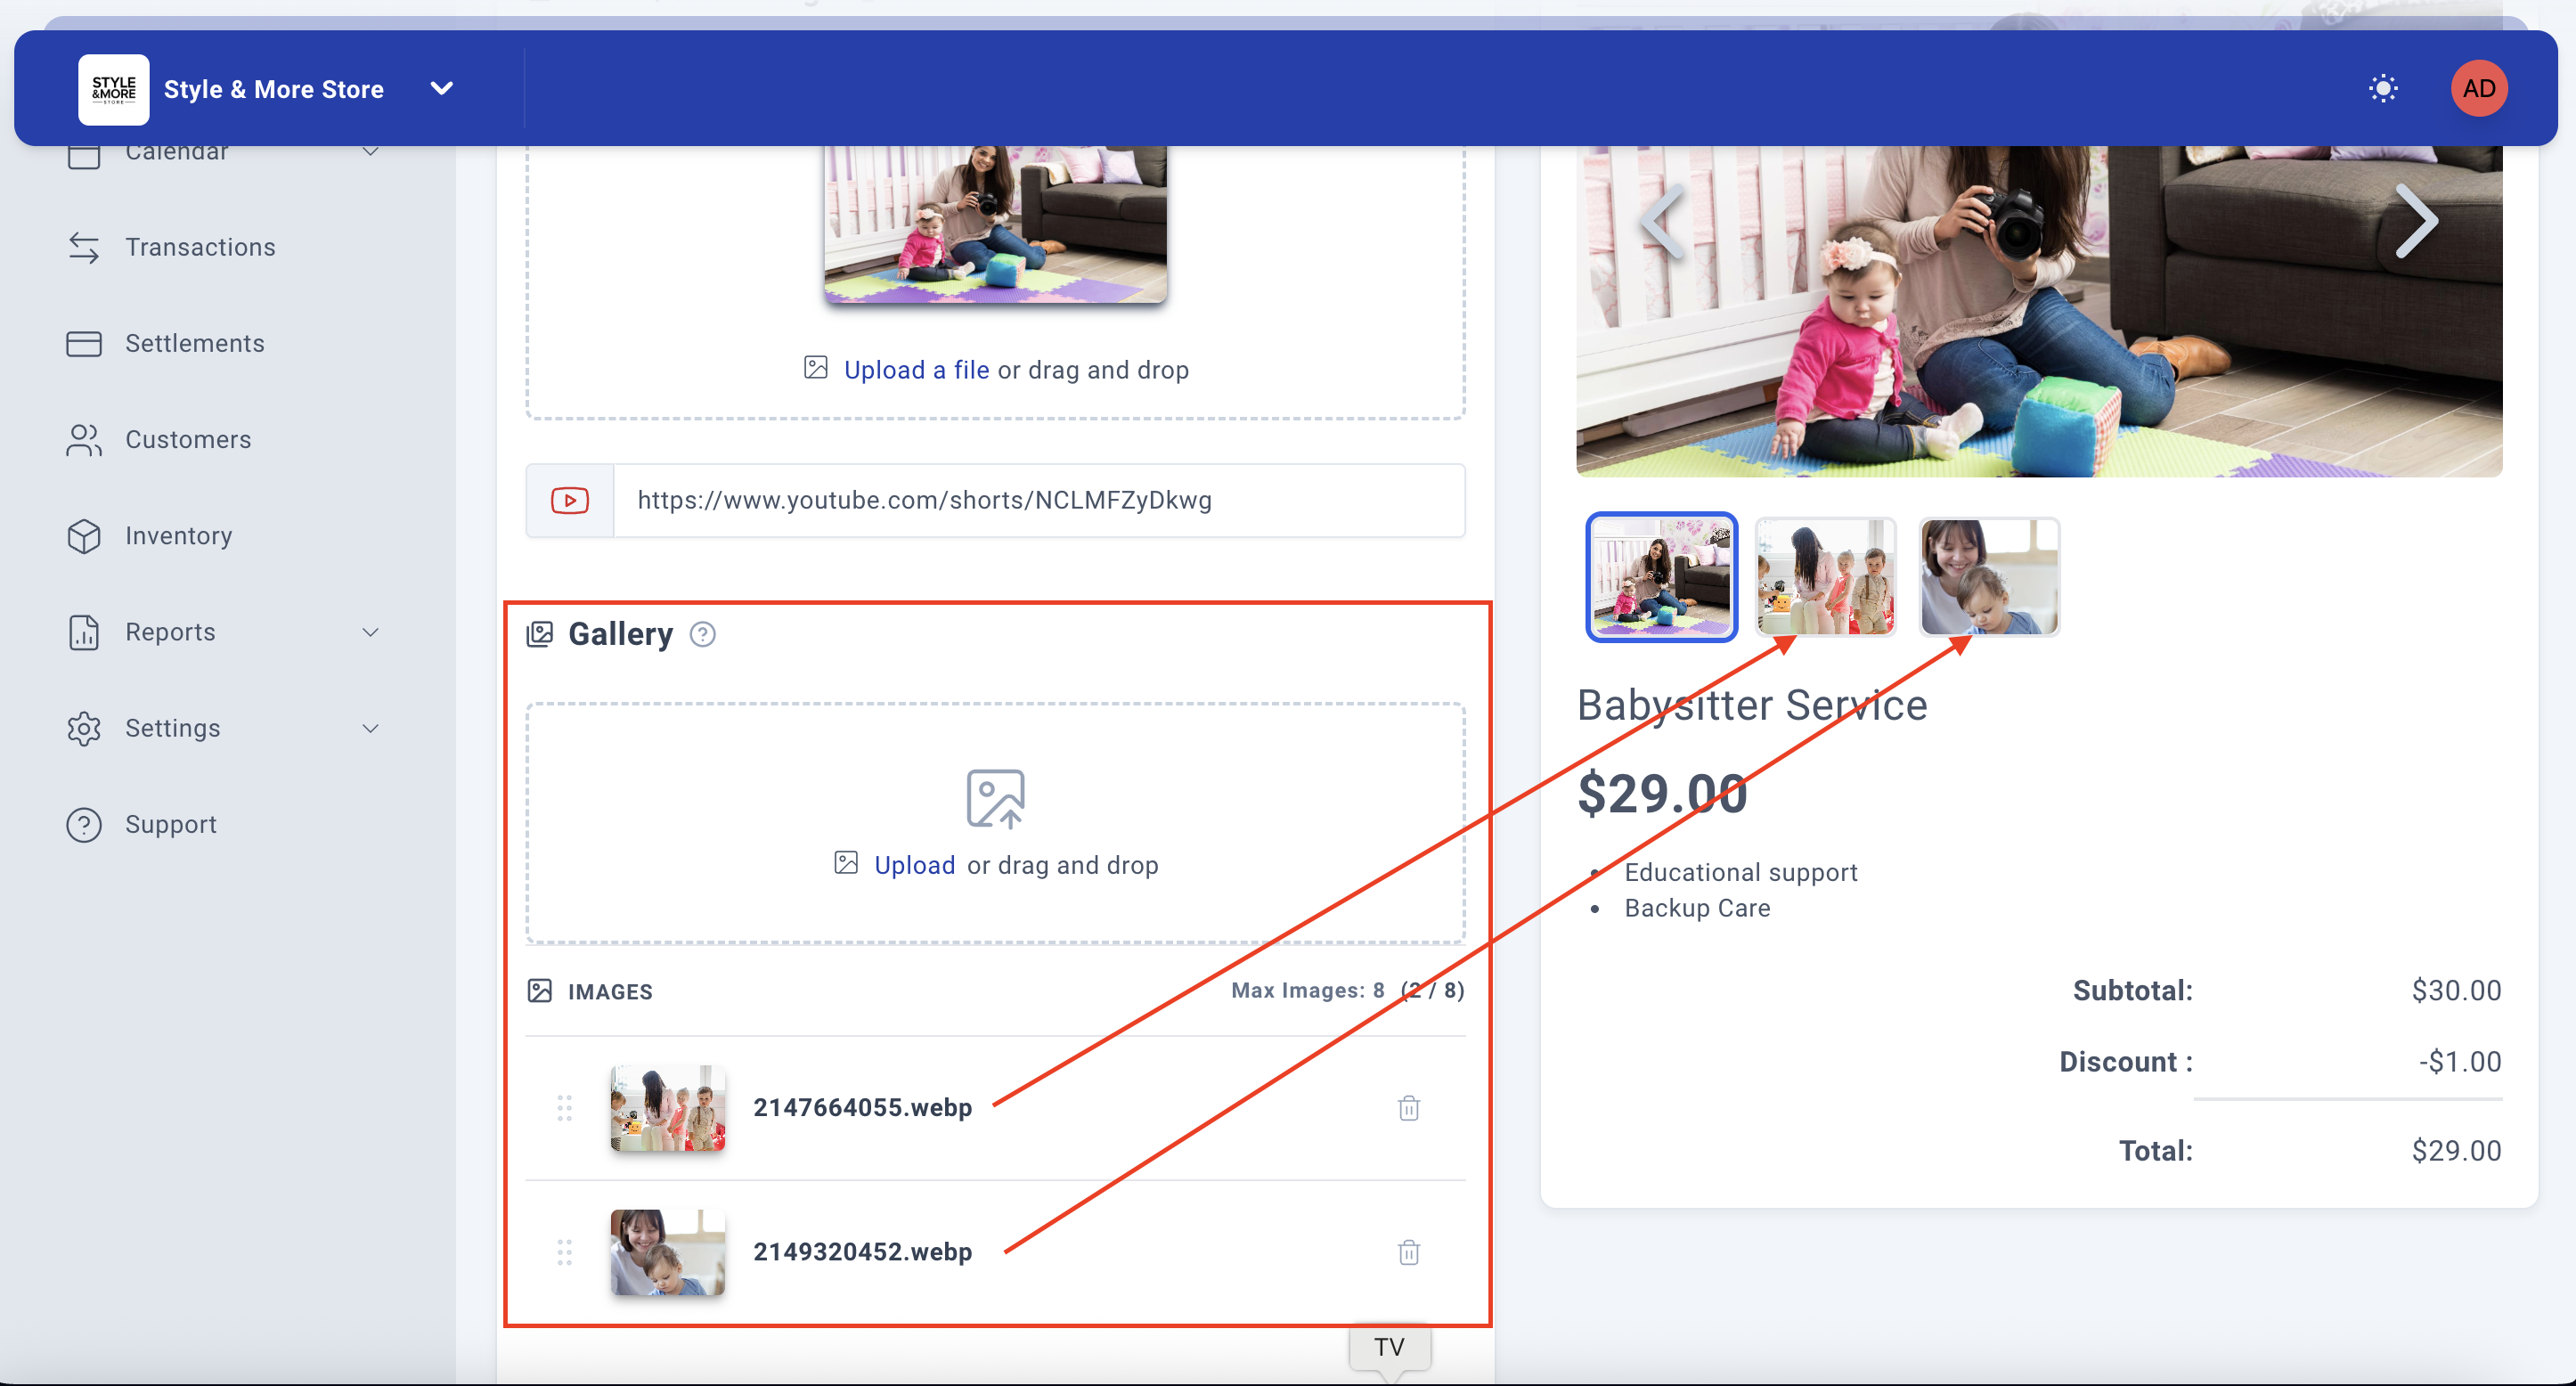Select the third preview thumbnail
Viewport: 2576px width, 1386px height.
click(x=1988, y=577)
